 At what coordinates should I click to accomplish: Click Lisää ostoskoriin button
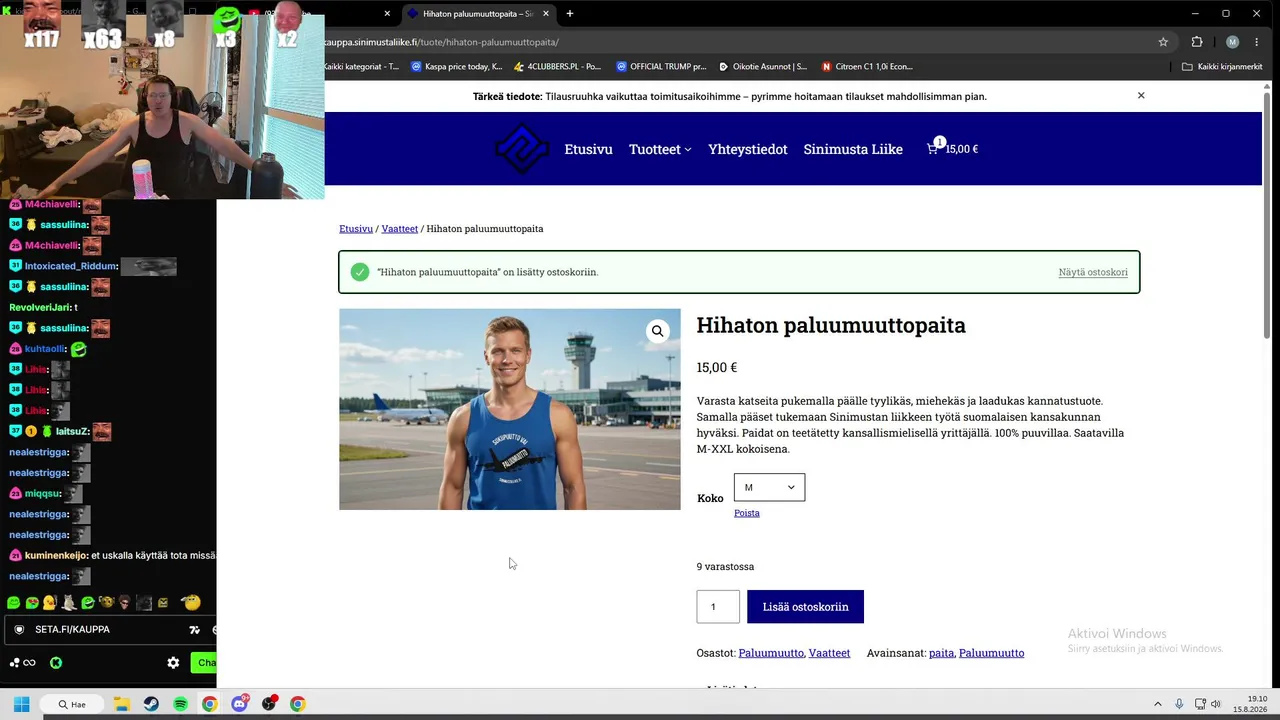805,607
